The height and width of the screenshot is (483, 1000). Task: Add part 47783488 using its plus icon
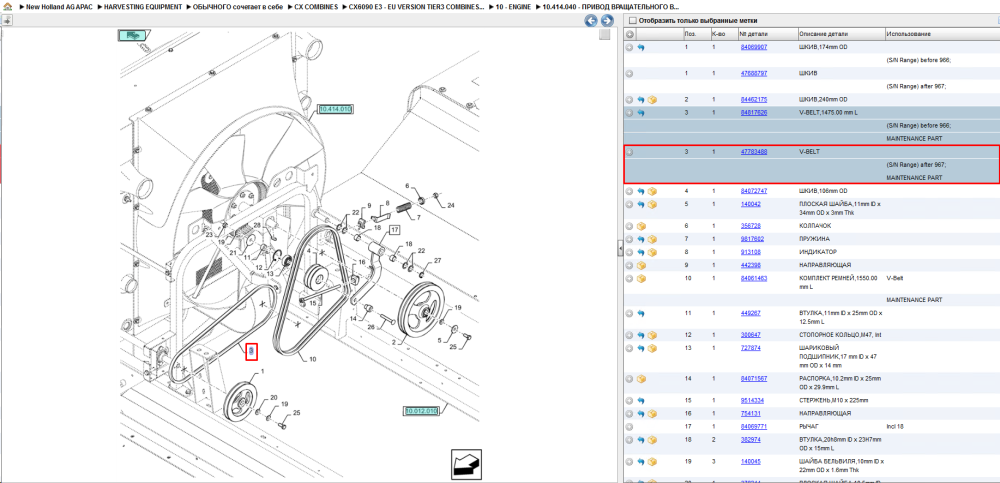(x=629, y=152)
